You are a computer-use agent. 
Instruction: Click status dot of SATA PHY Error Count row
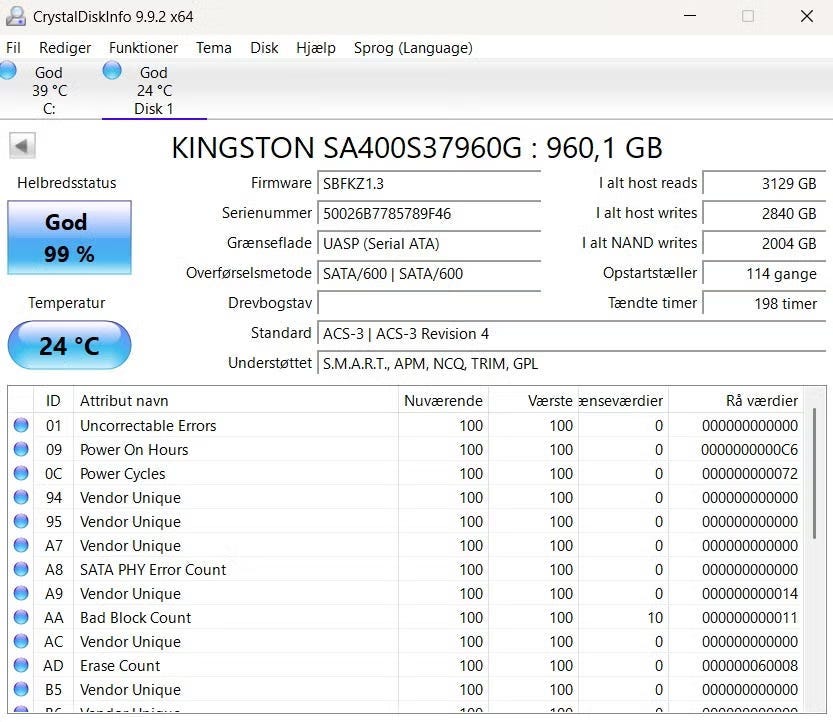[21, 569]
